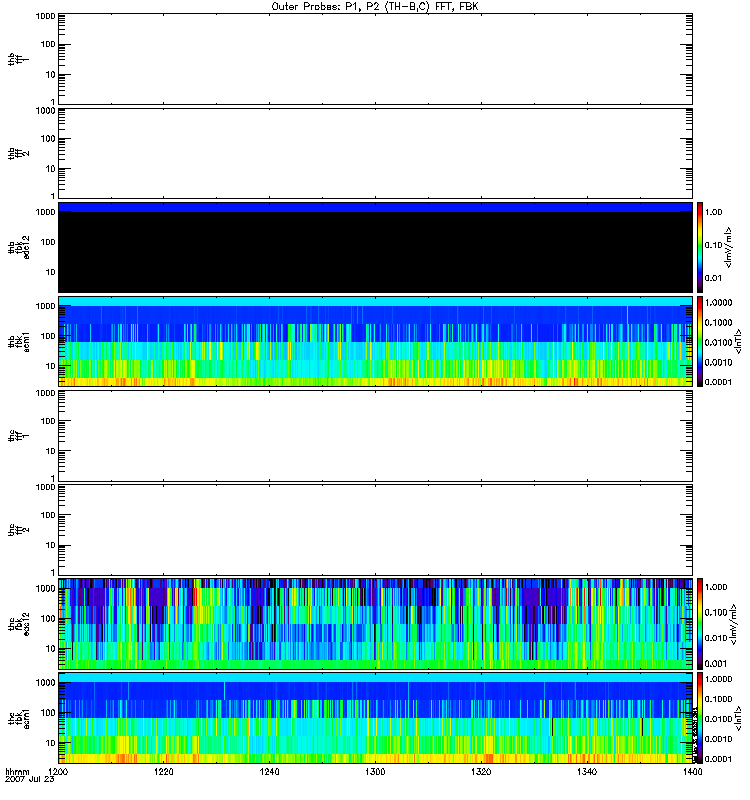Click the thb edc12 mV/m color bar
Viewport: 750px width, 800px height.
(x=701, y=248)
